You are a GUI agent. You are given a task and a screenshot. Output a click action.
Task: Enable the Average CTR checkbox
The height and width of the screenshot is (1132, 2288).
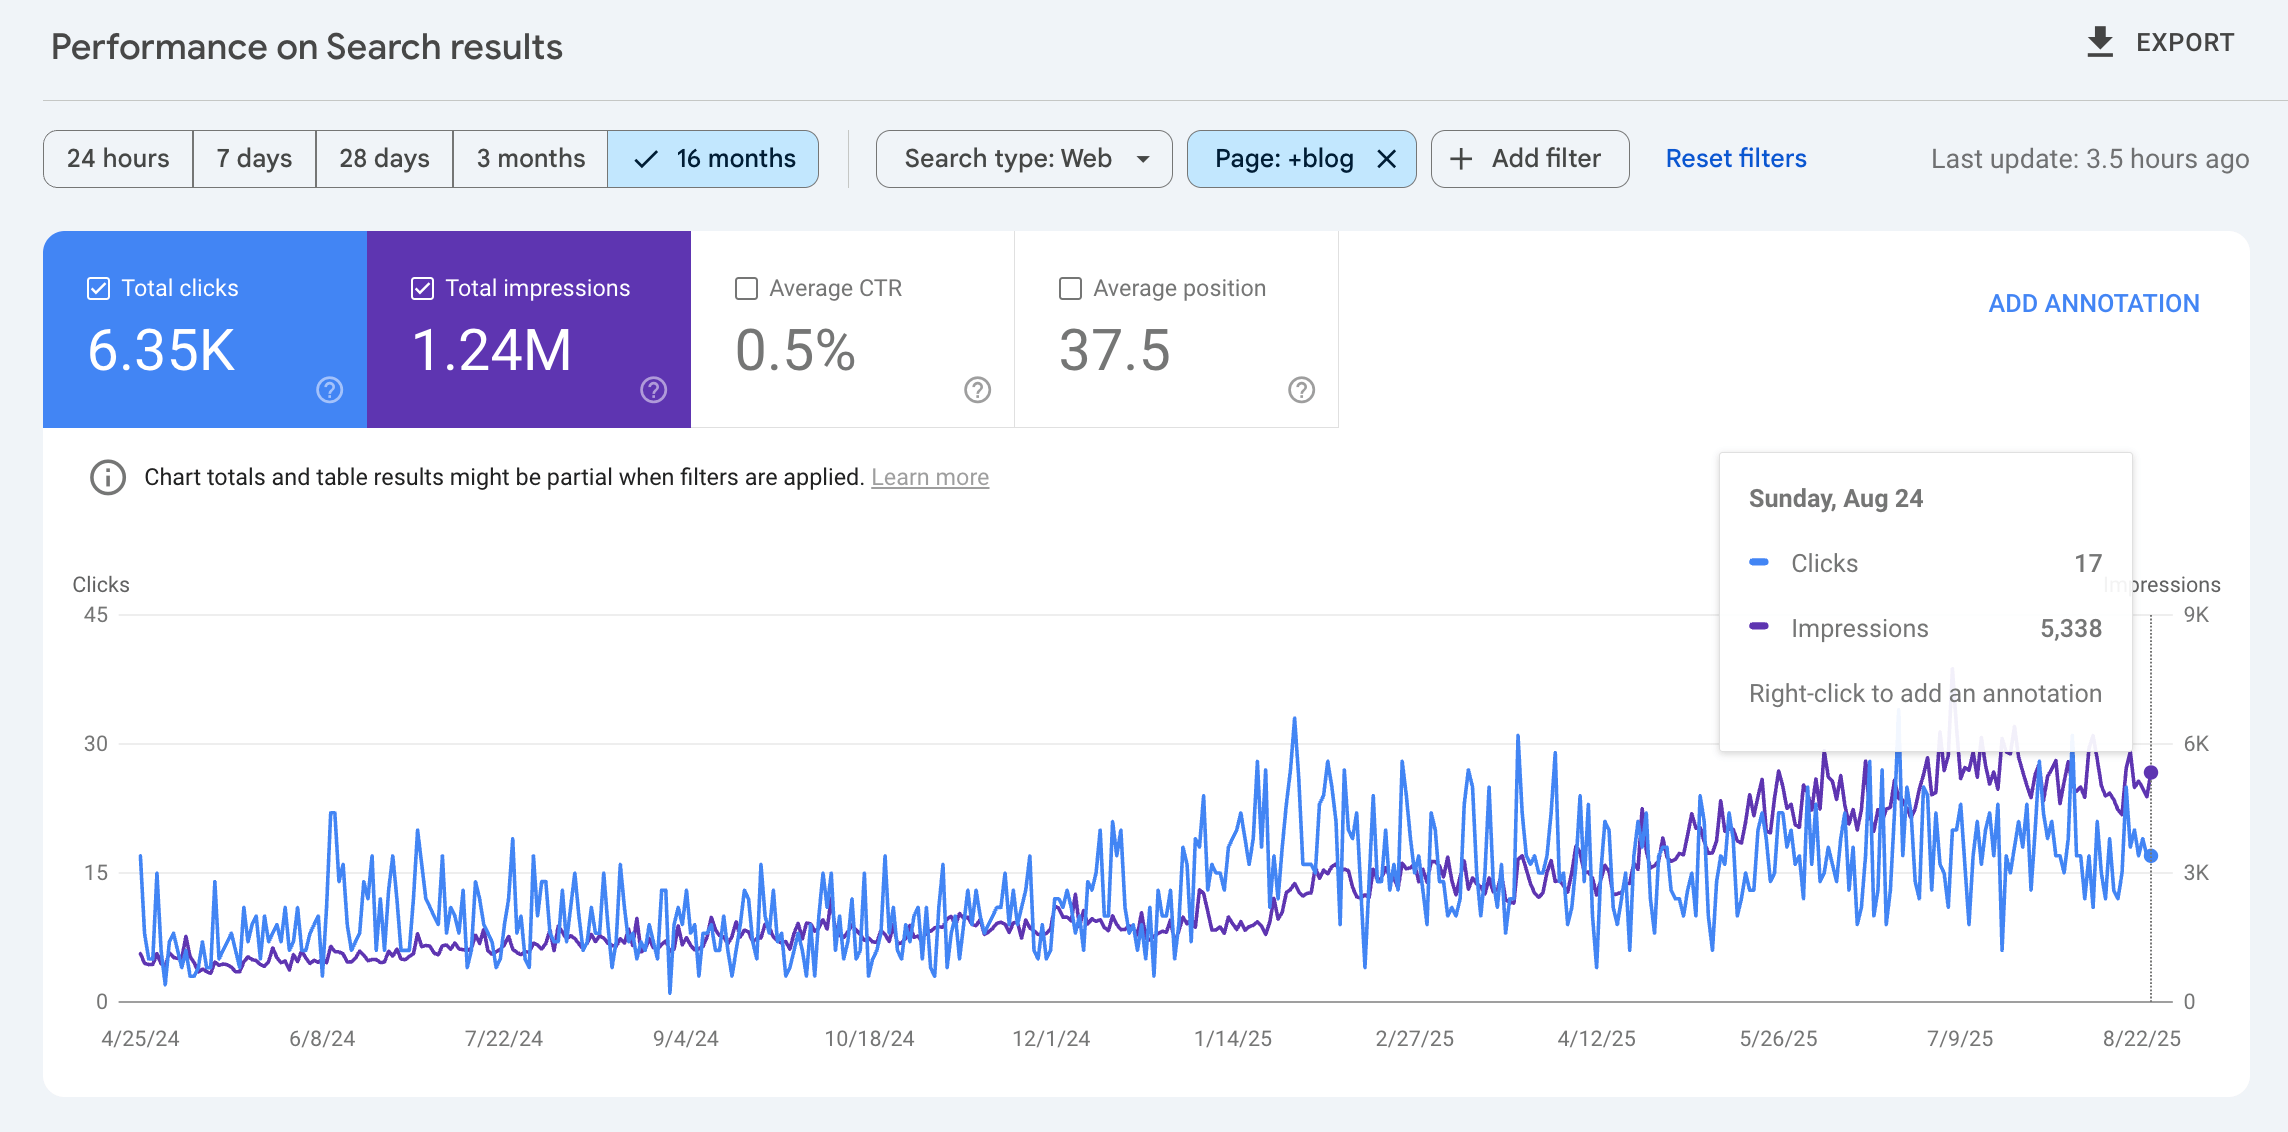click(x=746, y=289)
